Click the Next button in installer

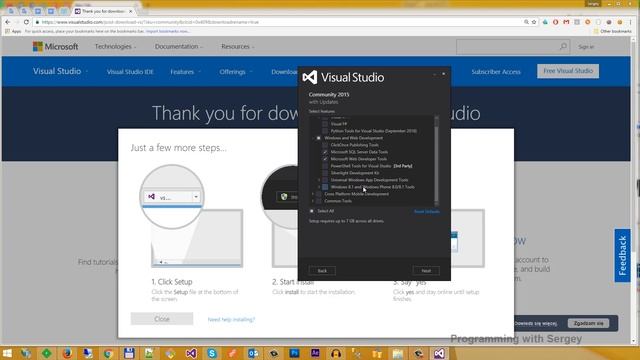point(426,271)
